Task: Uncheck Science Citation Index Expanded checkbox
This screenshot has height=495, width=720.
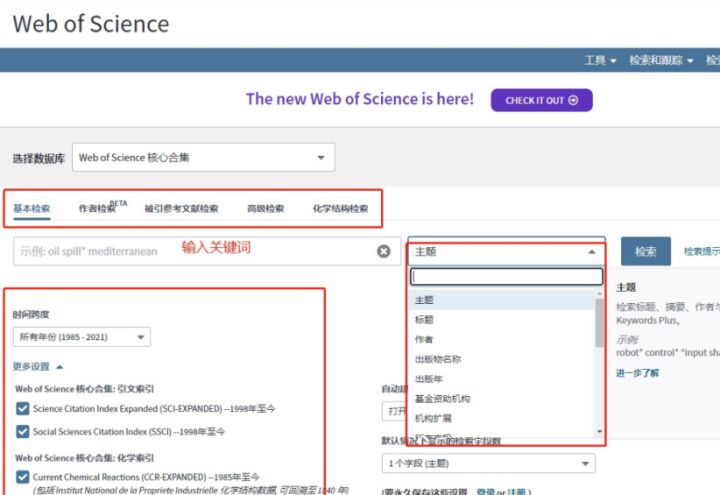Action: 22,408
